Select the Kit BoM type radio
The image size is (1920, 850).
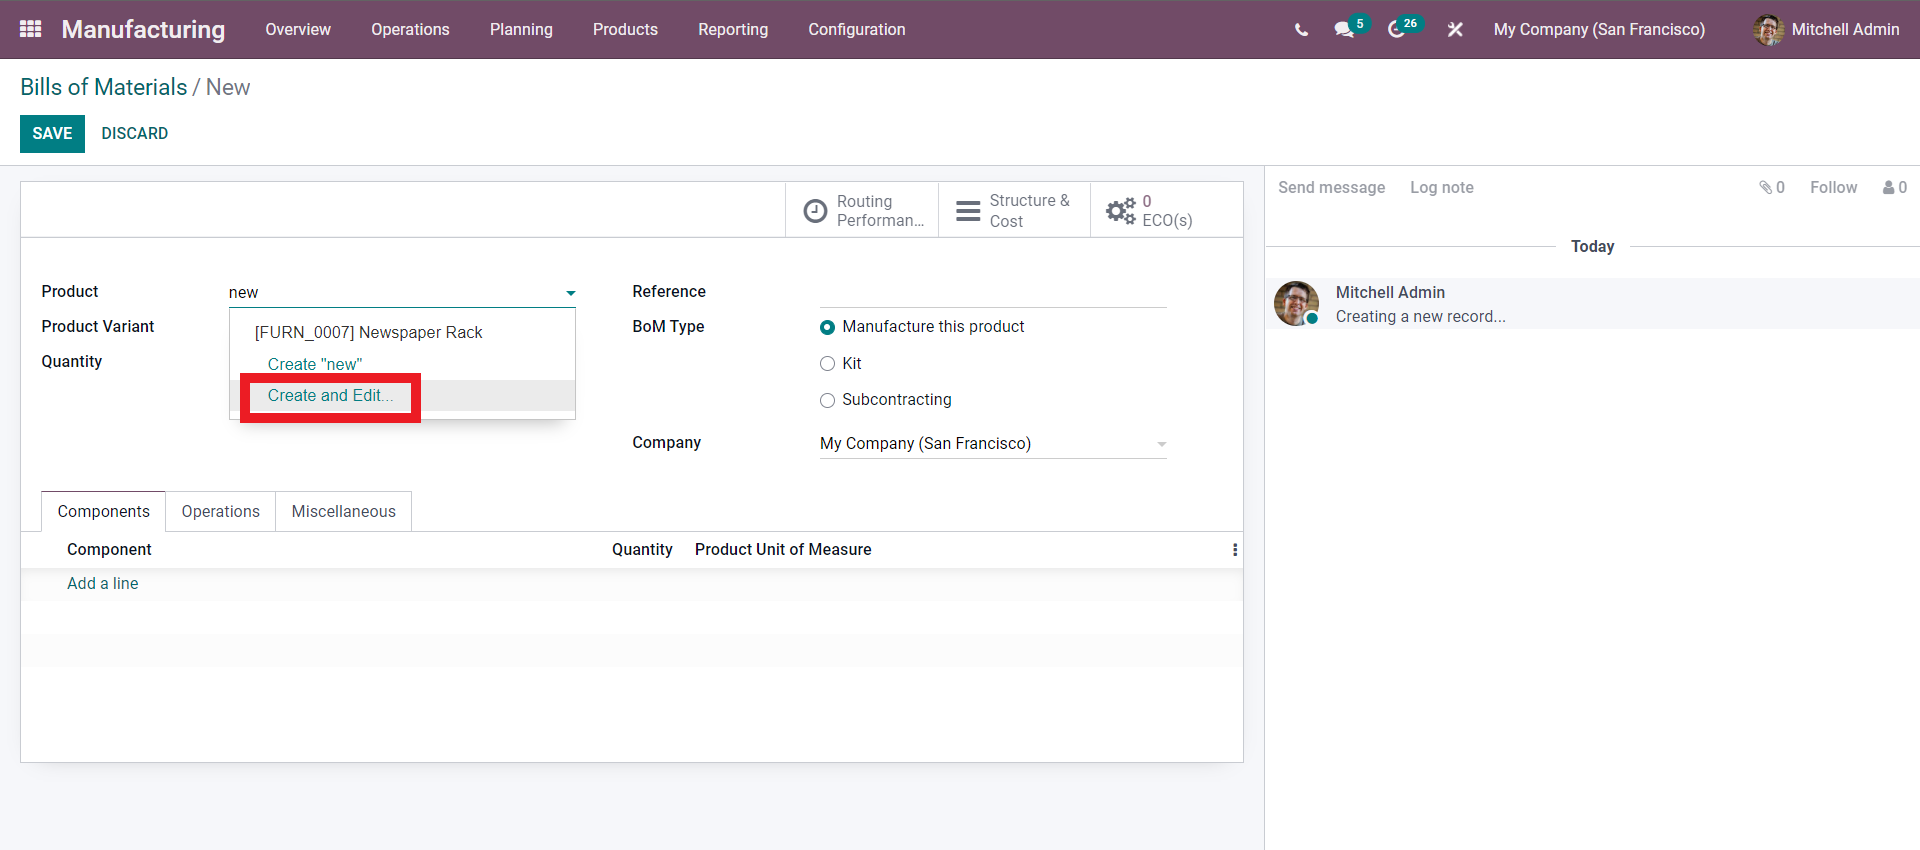click(x=827, y=364)
